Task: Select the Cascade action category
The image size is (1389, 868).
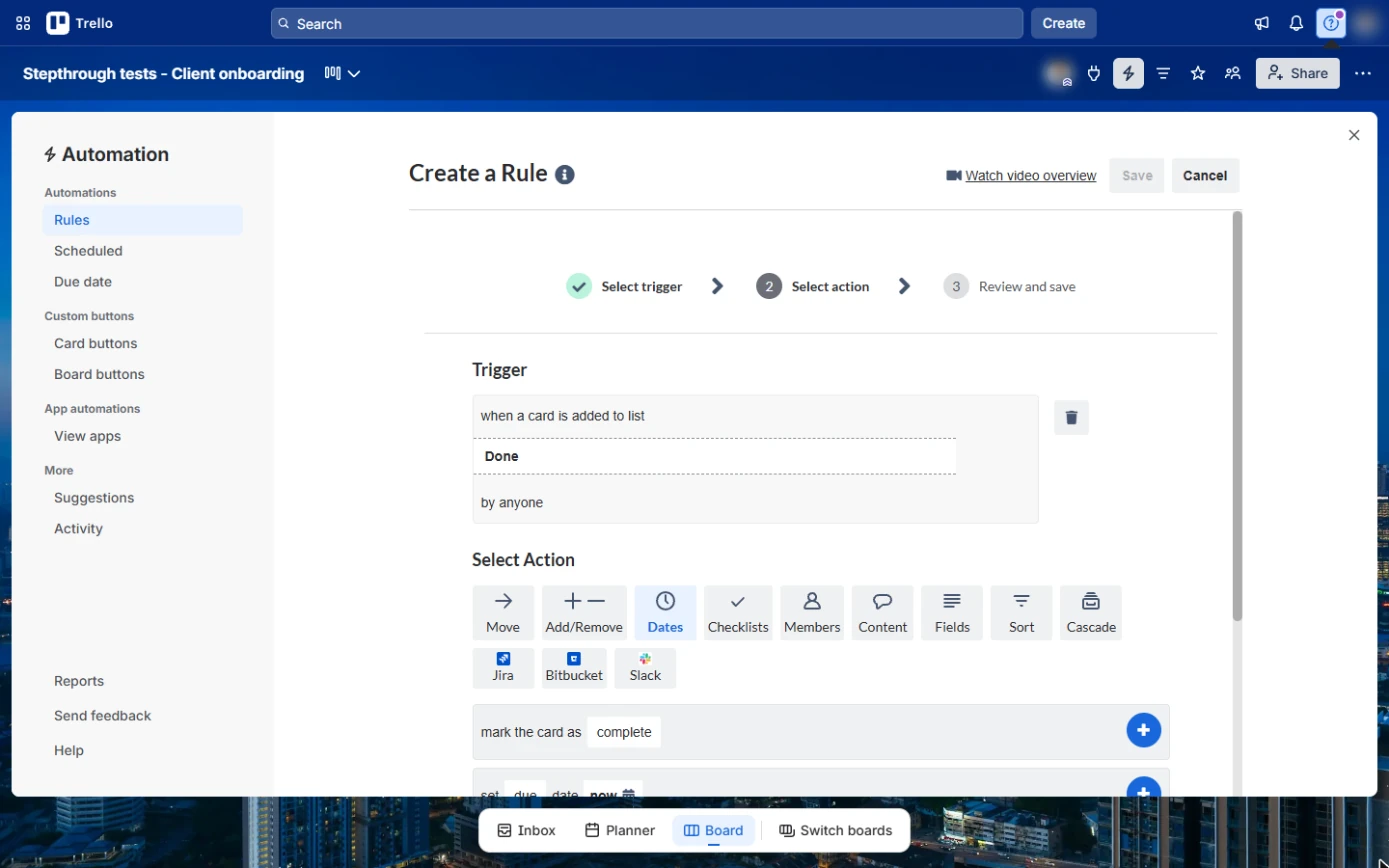Action: [x=1091, y=613]
